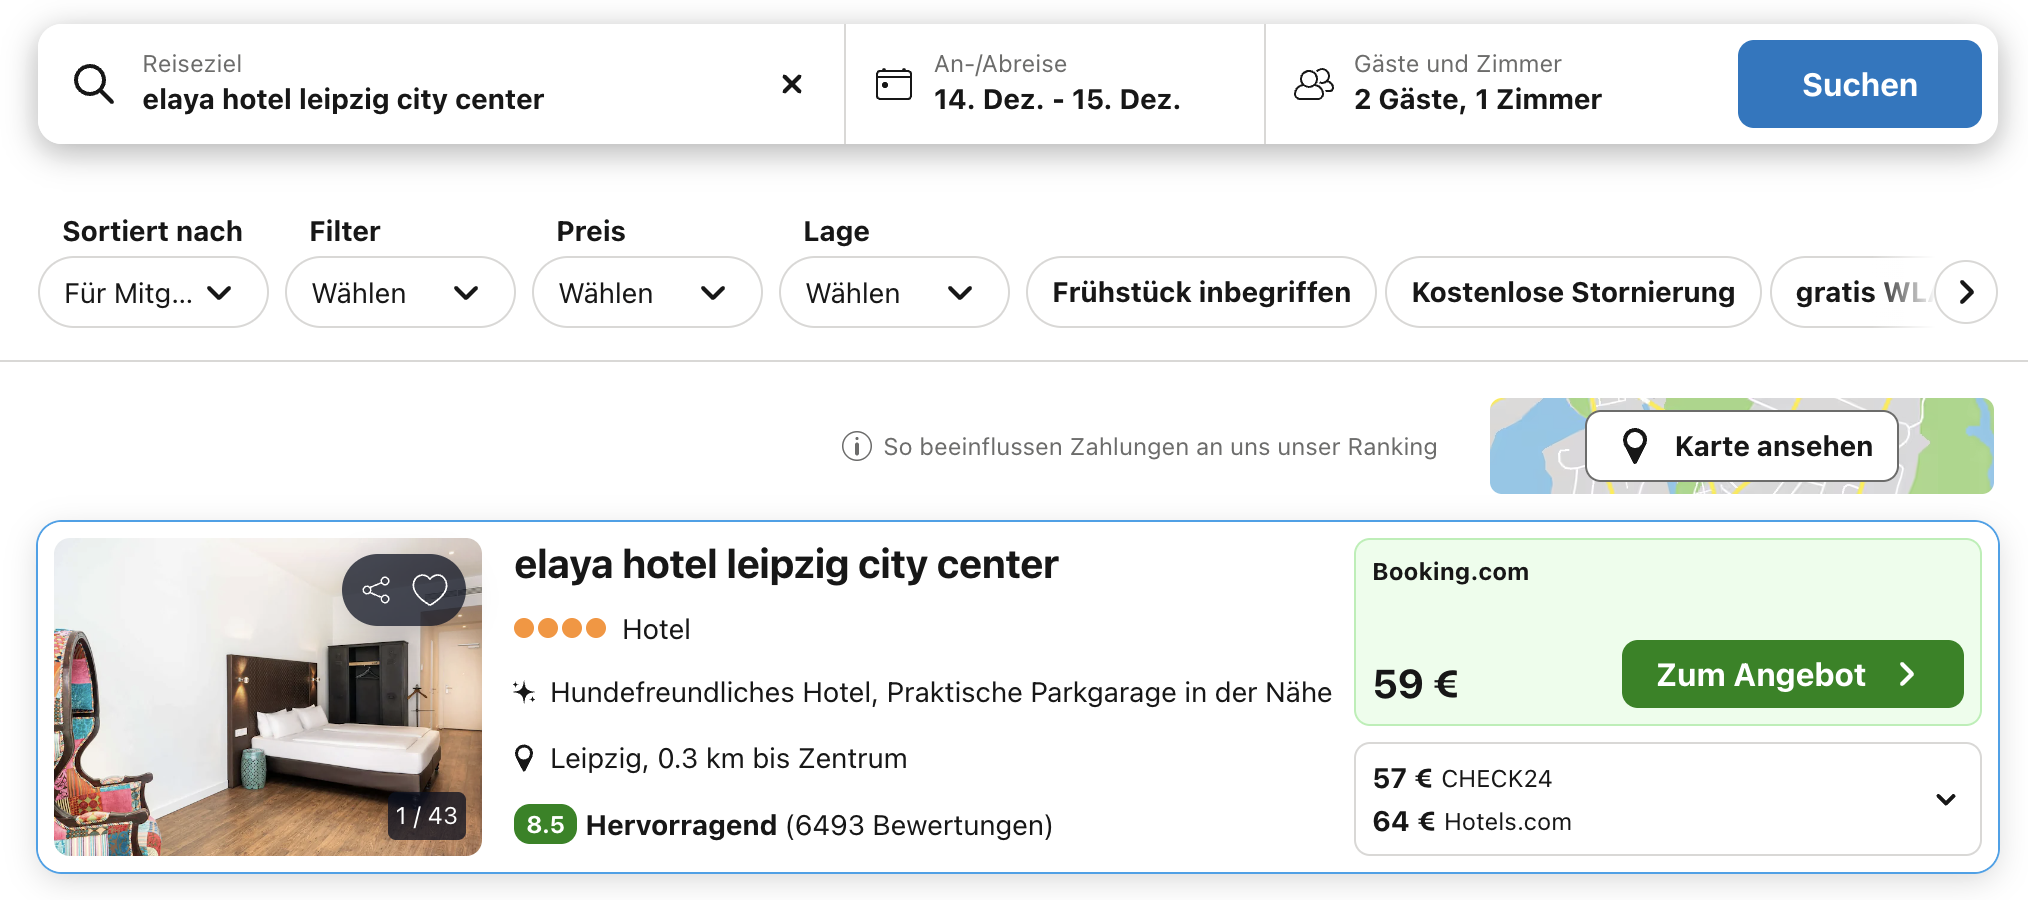Click Zum Angebot for Booking.com
Screen dimensions: 2028x900
[1791, 674]
